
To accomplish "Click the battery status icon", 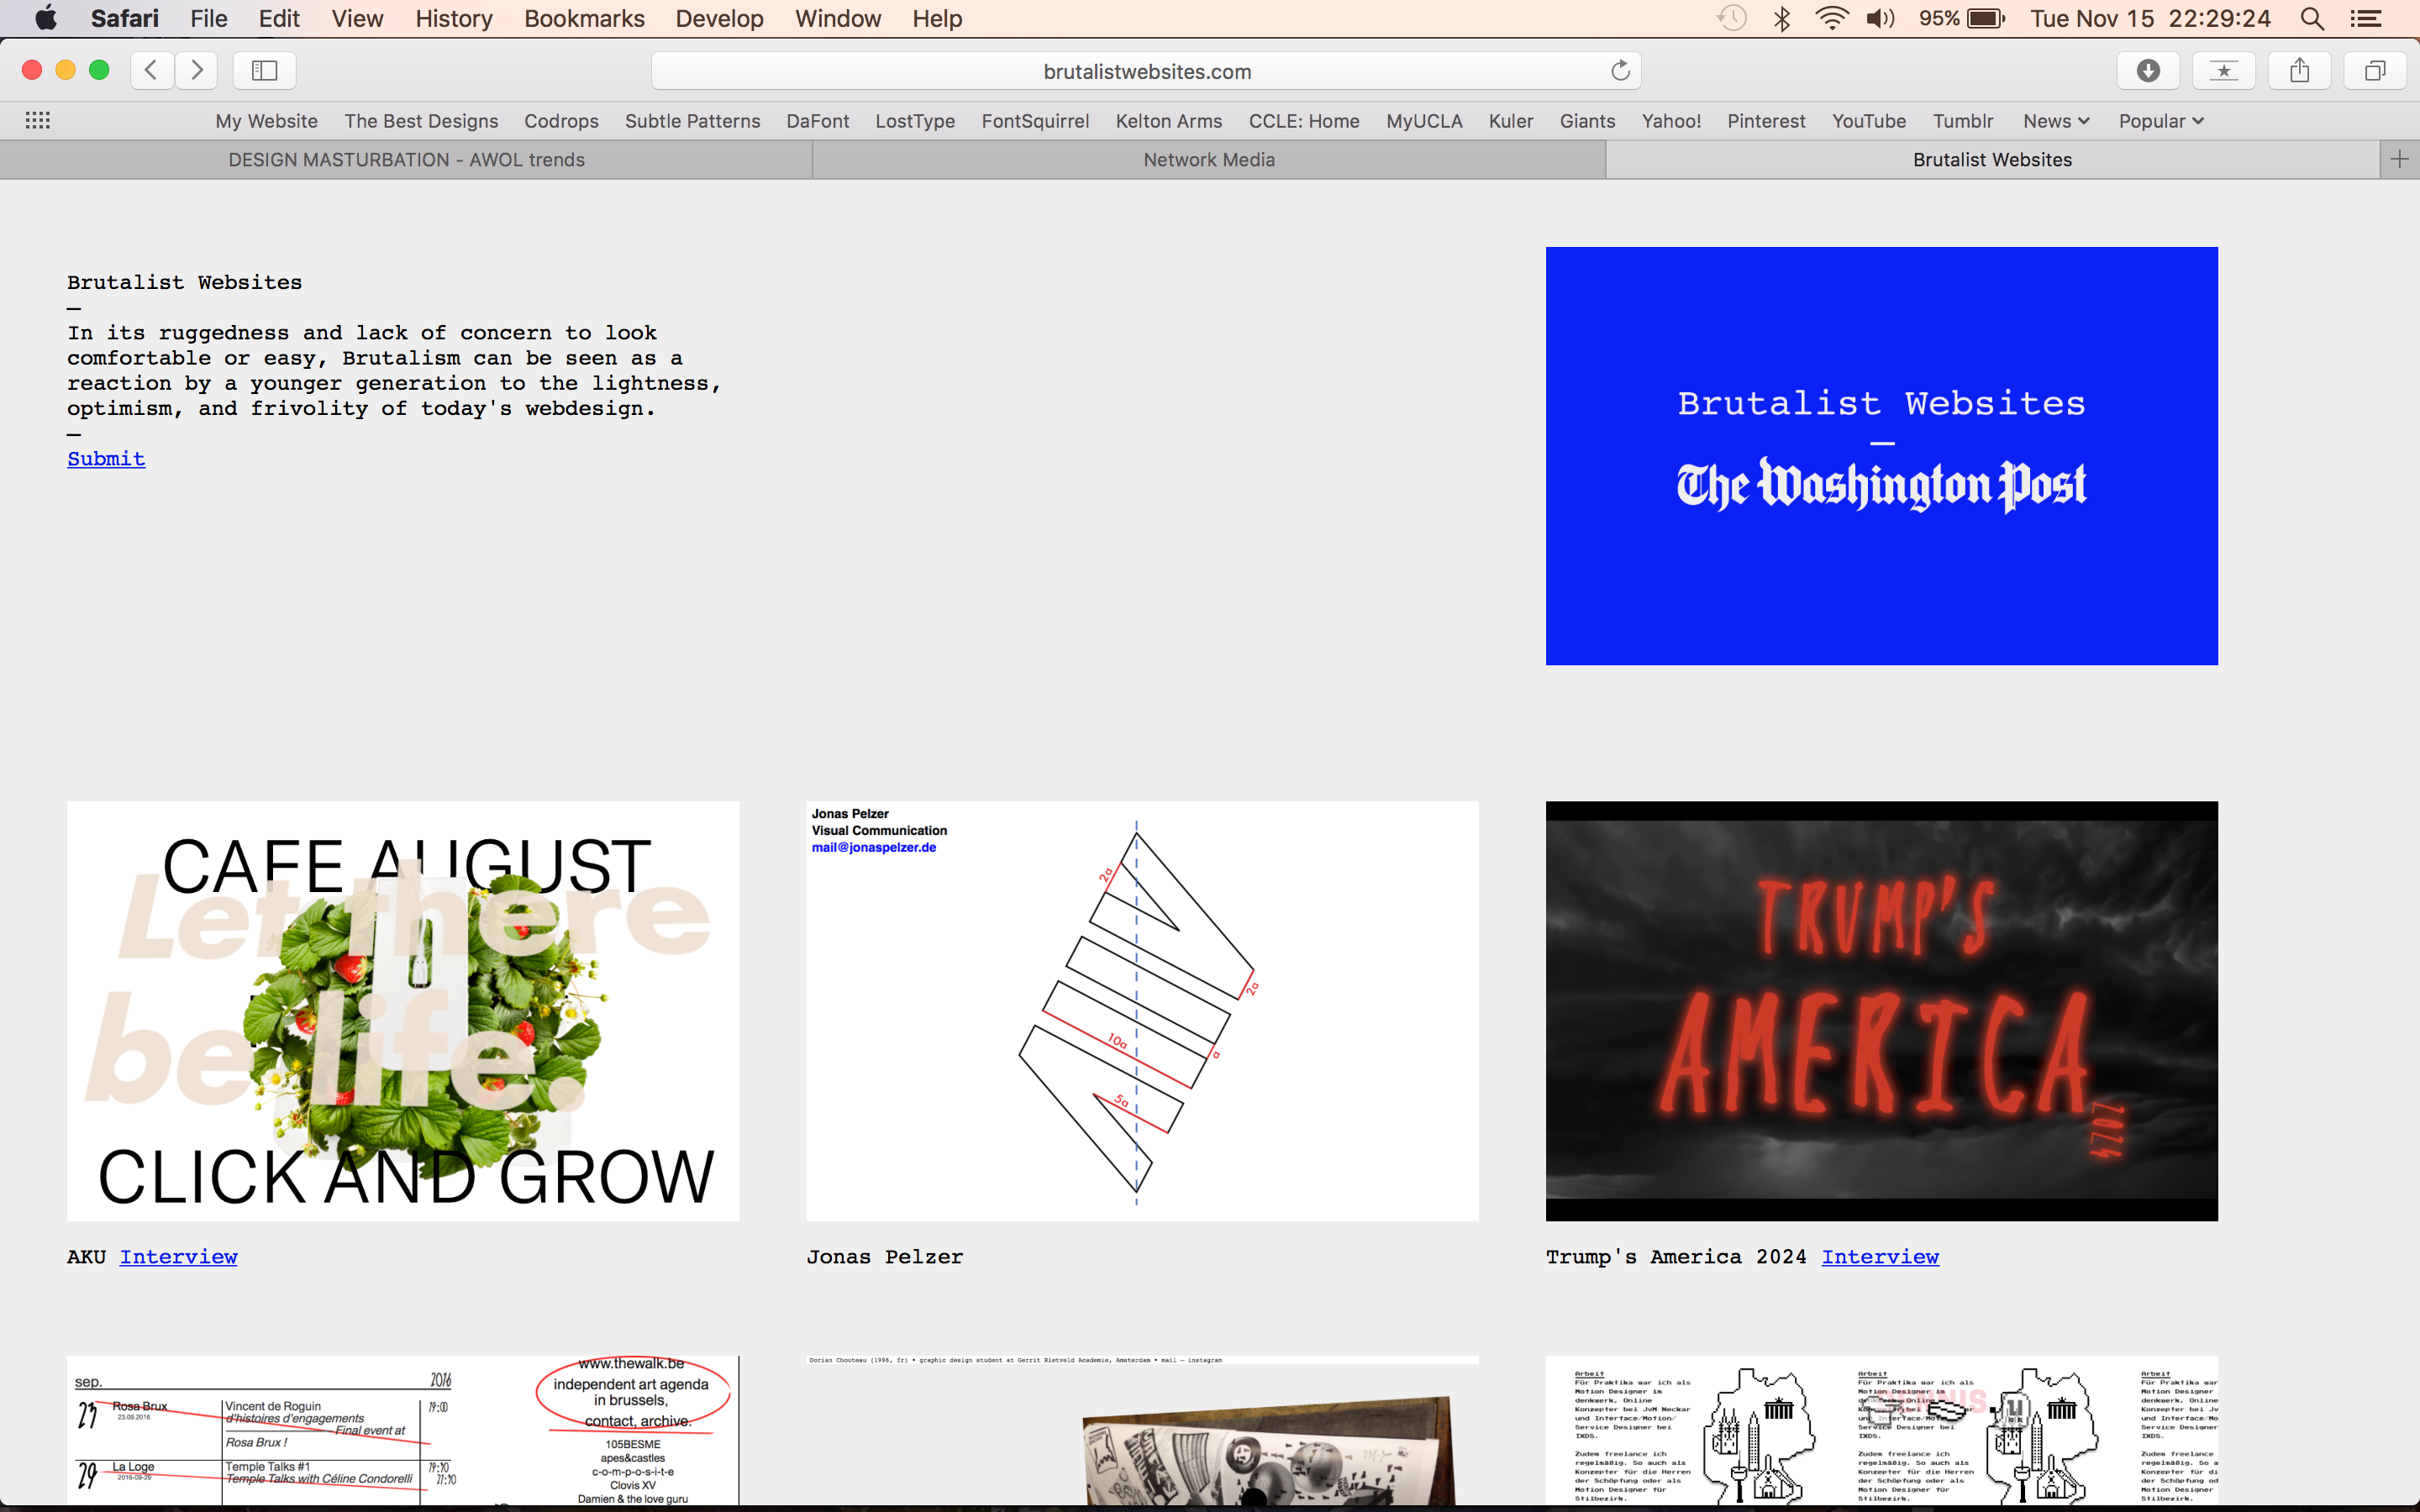I will coord(1962,18).
